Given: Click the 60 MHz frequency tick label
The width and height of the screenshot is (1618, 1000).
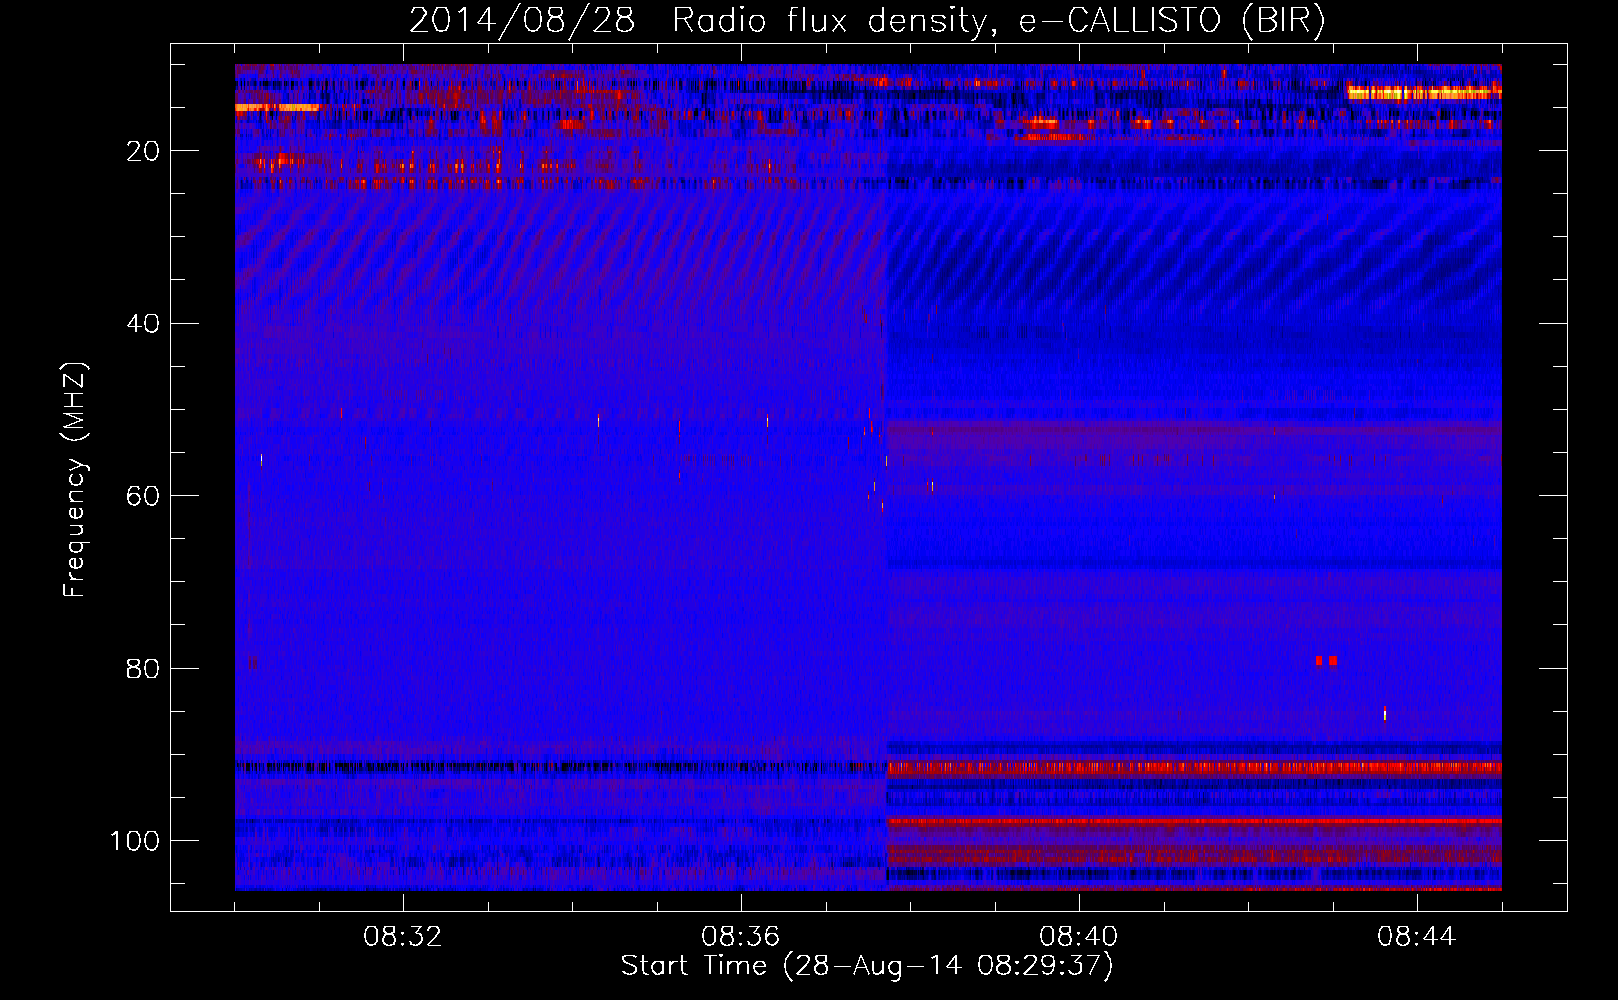Looking at the screenshot, I should pos(143,496).
